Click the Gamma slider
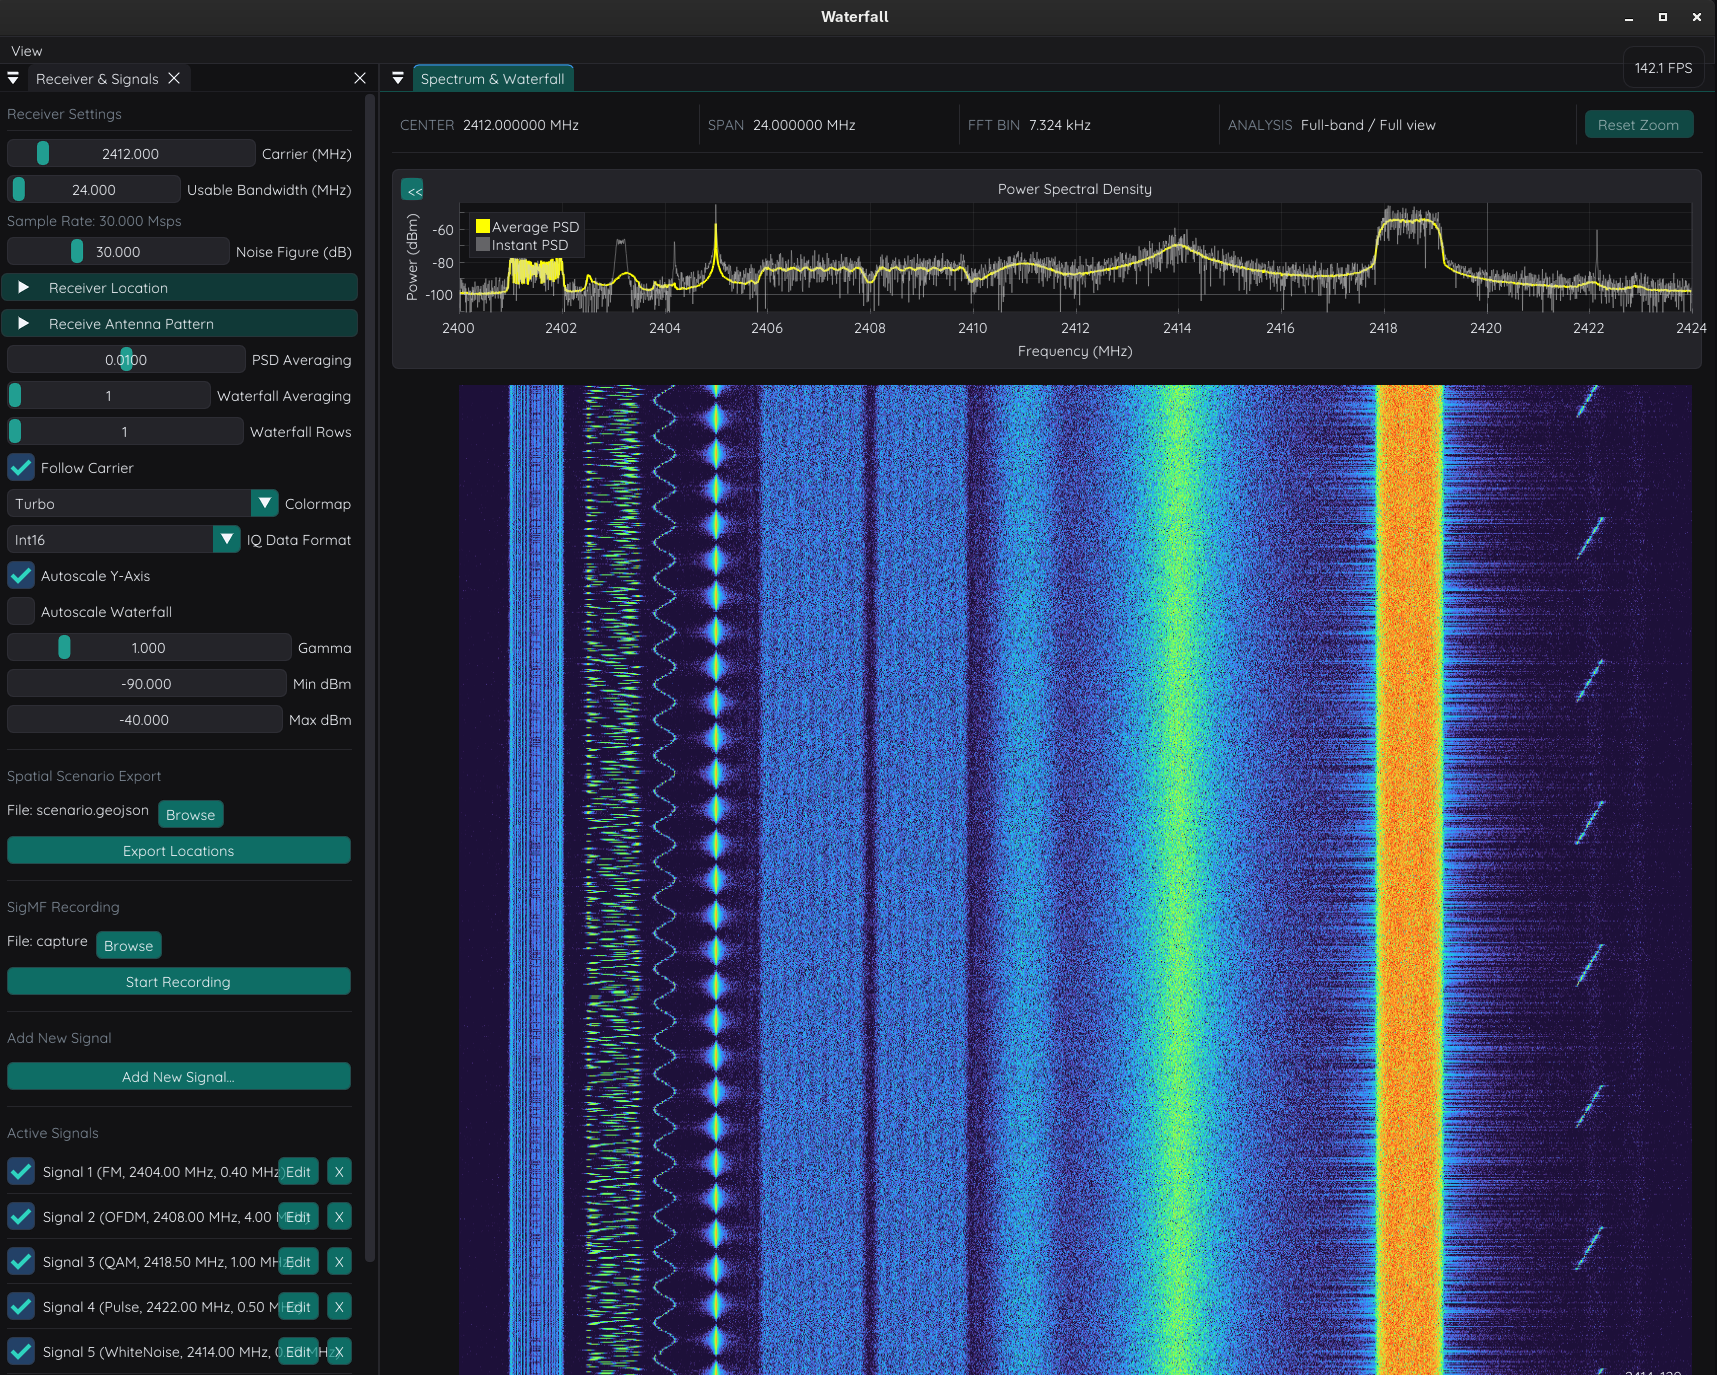1717x1375 pixels. coord(149,648)
